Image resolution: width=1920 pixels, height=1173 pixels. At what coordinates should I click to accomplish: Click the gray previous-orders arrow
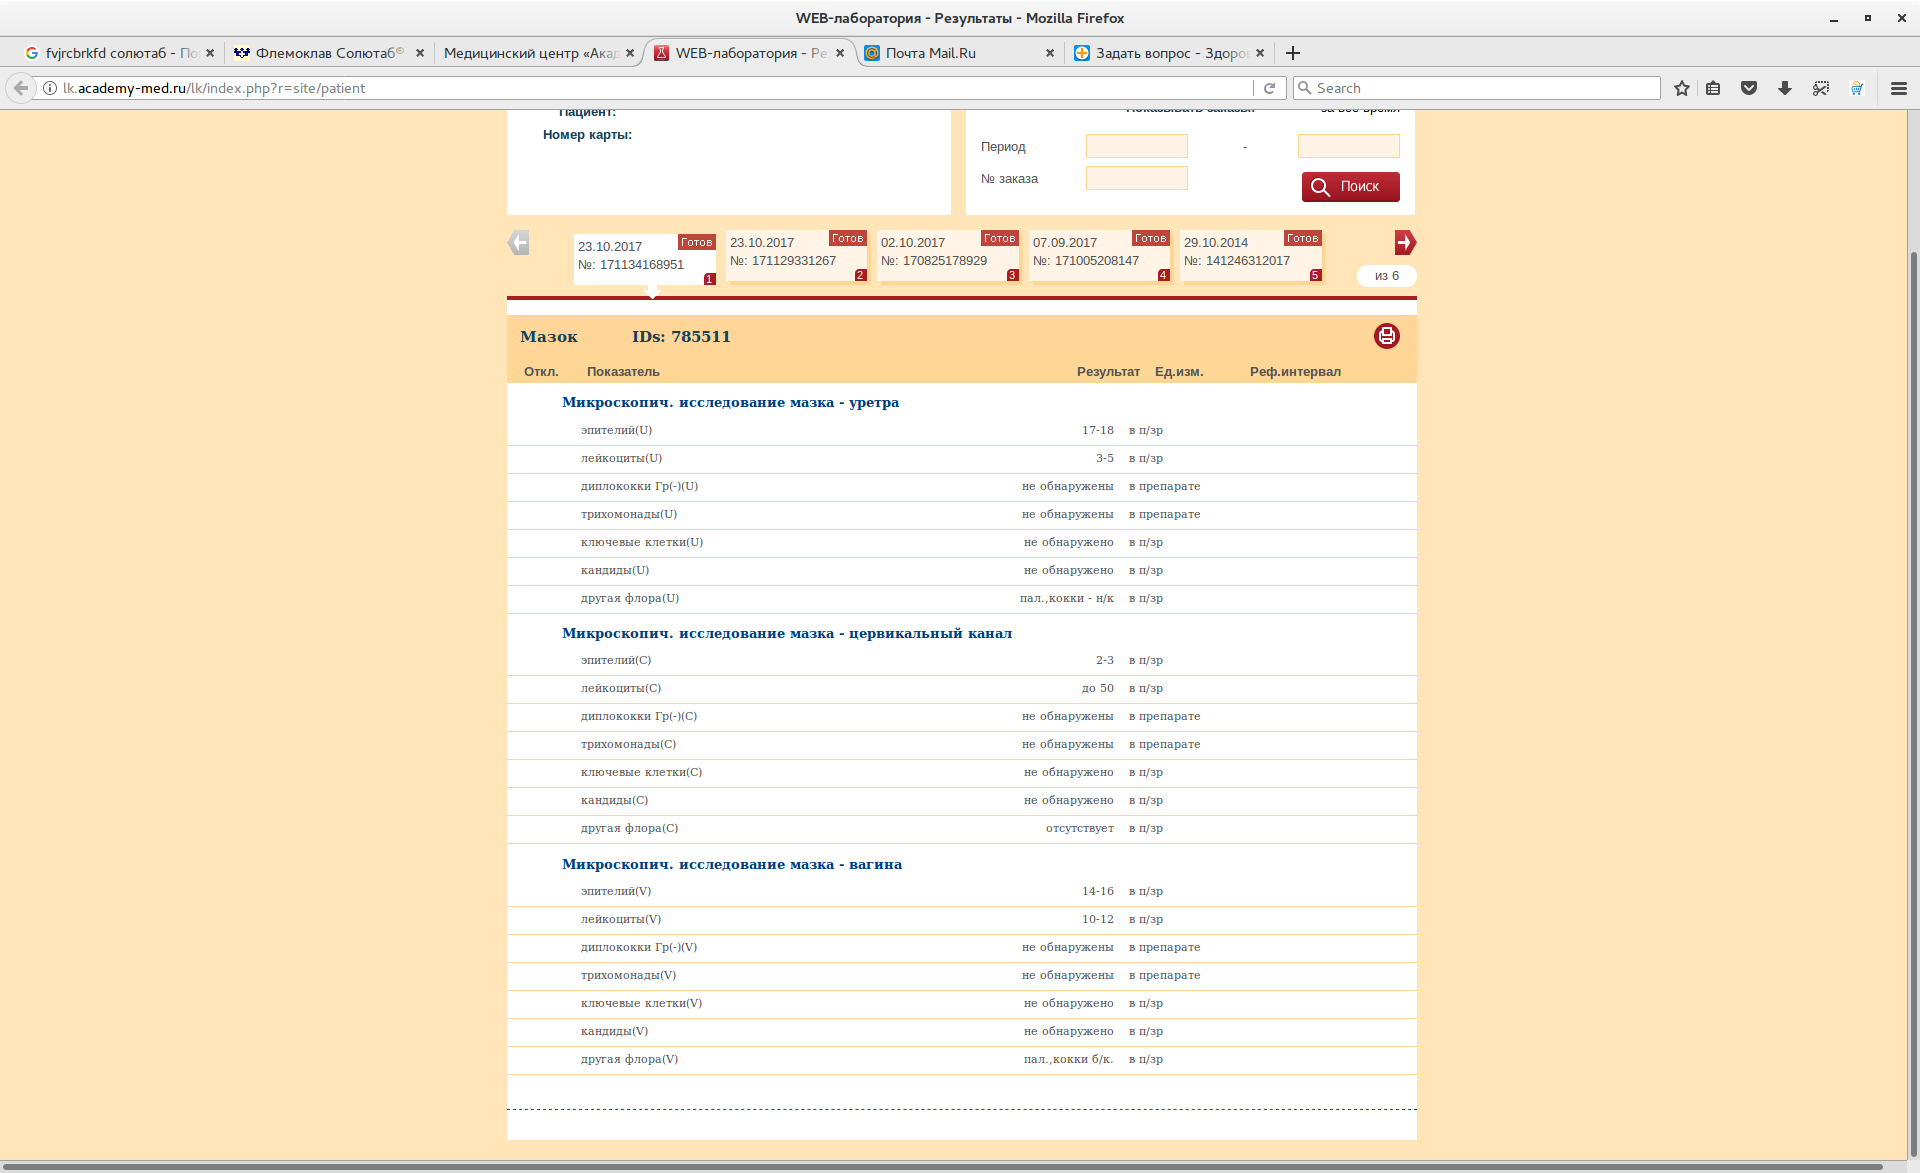[518, 243]
